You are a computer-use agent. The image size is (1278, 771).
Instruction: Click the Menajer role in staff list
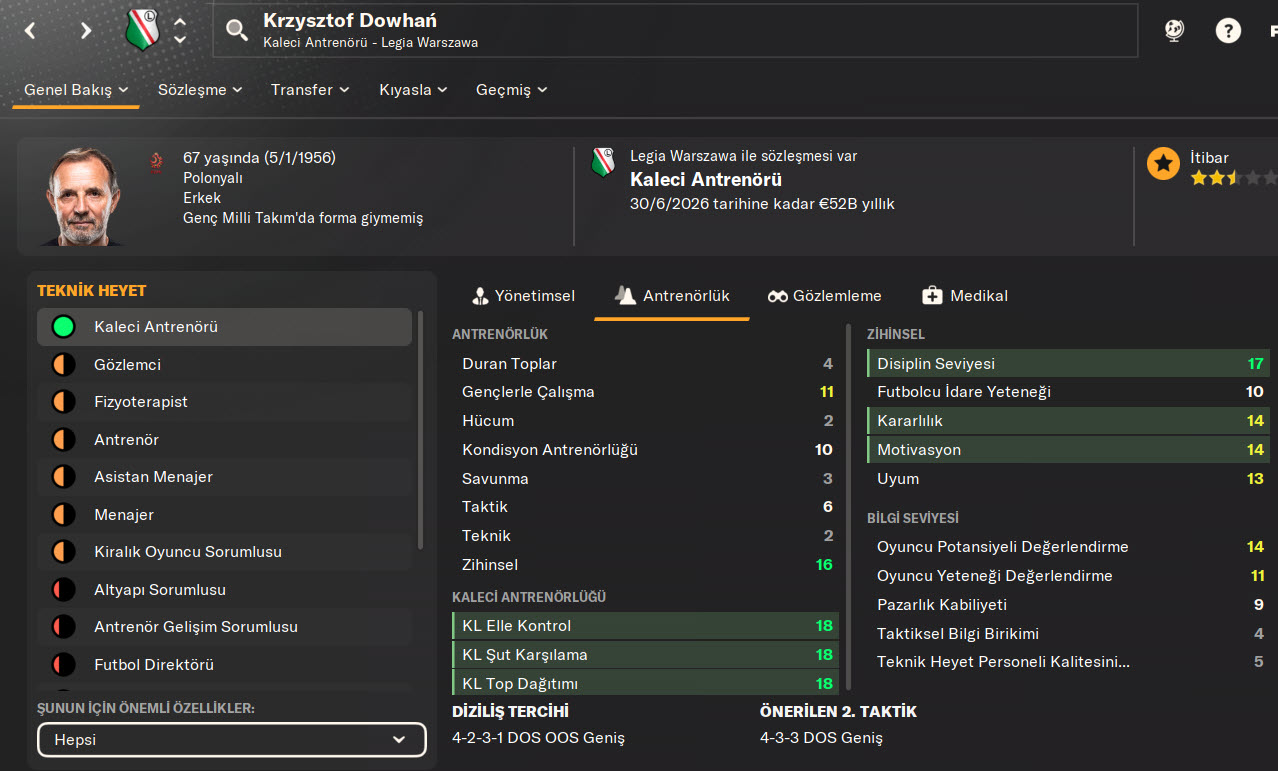124,515
